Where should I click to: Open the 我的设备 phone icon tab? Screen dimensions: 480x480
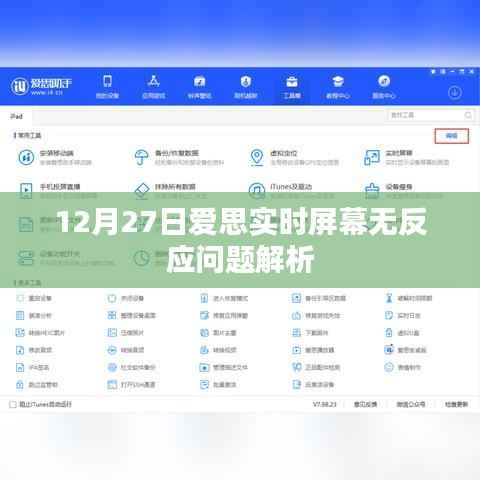point(107,87)
